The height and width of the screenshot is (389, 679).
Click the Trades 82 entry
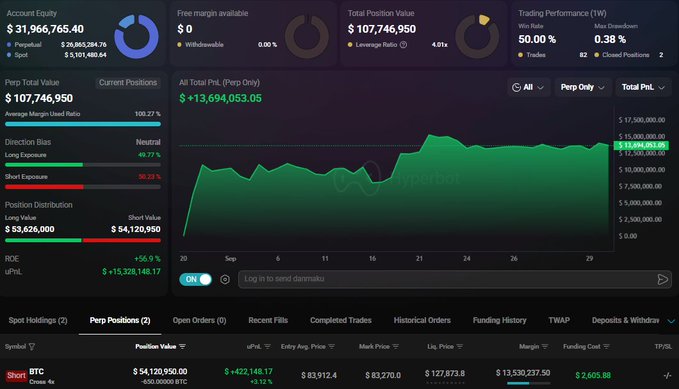pos(553,55)
